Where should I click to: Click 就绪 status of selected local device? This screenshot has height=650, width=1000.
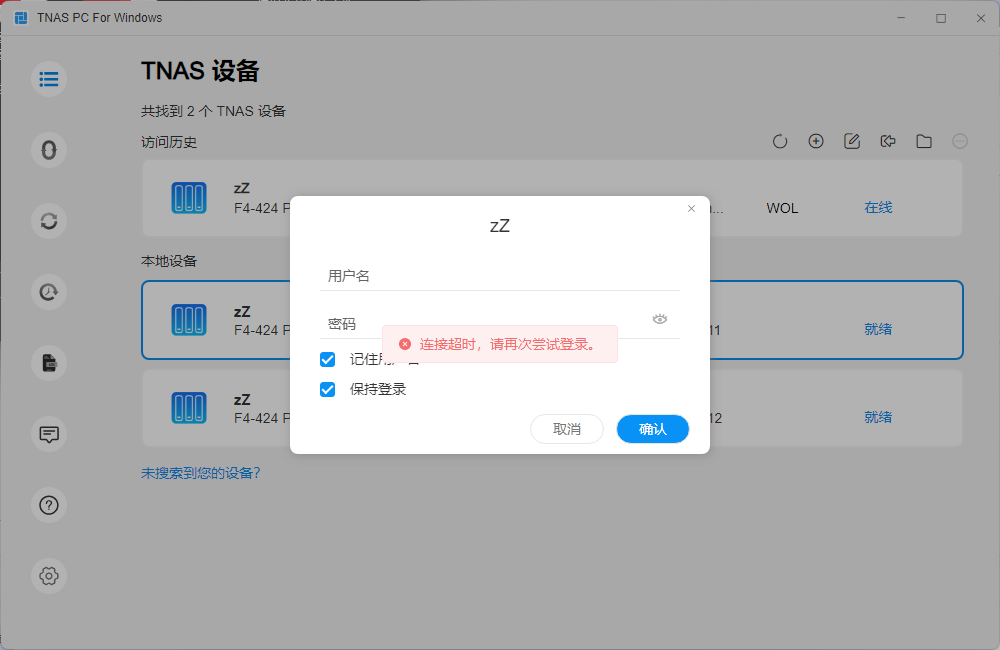pos(878,329)
